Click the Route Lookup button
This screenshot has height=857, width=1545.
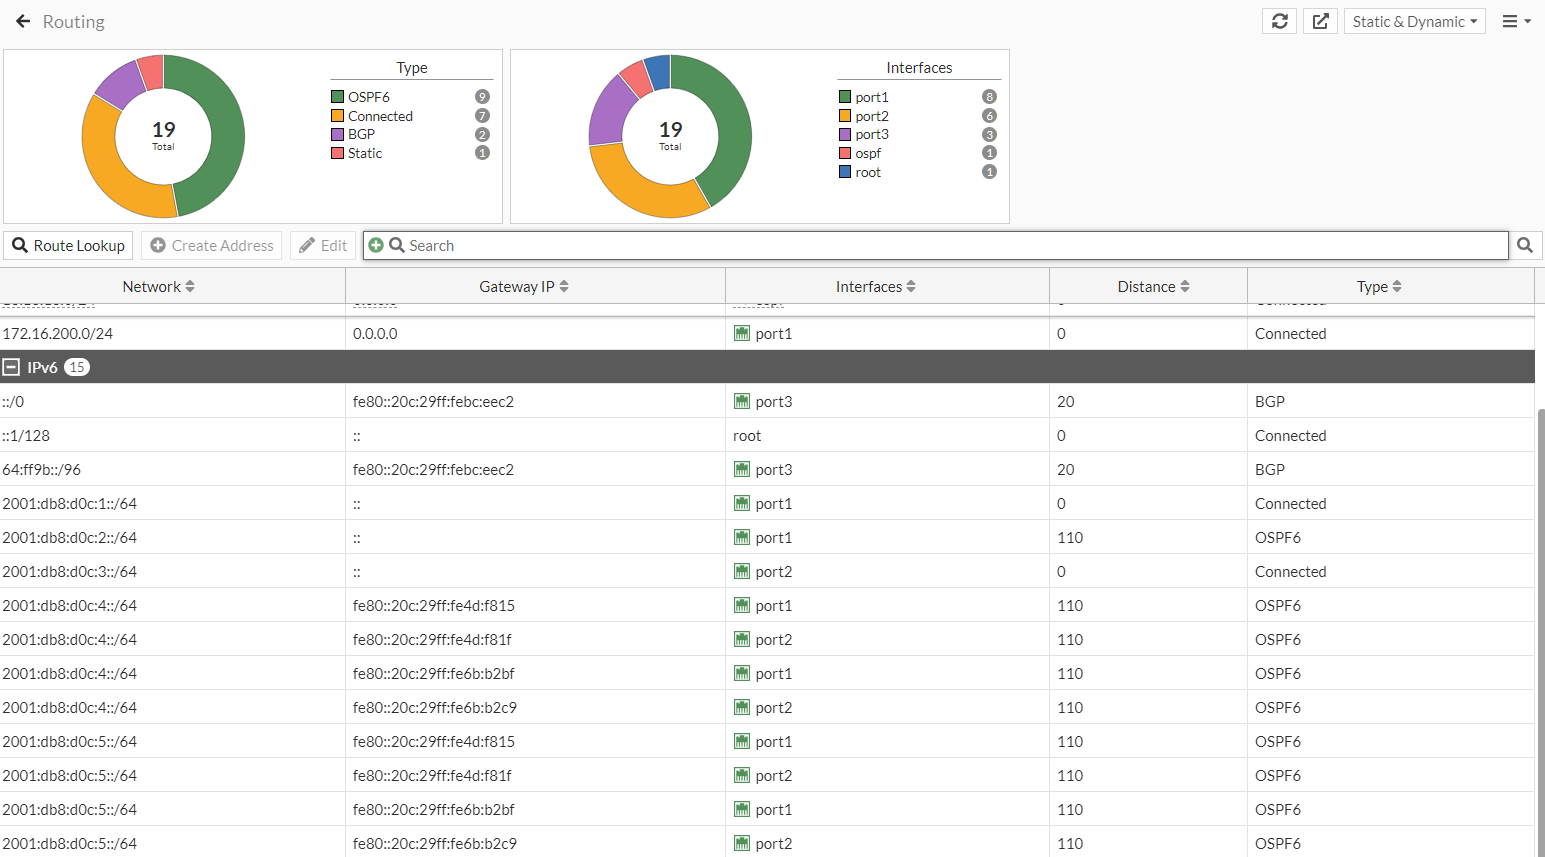point(67,245)
